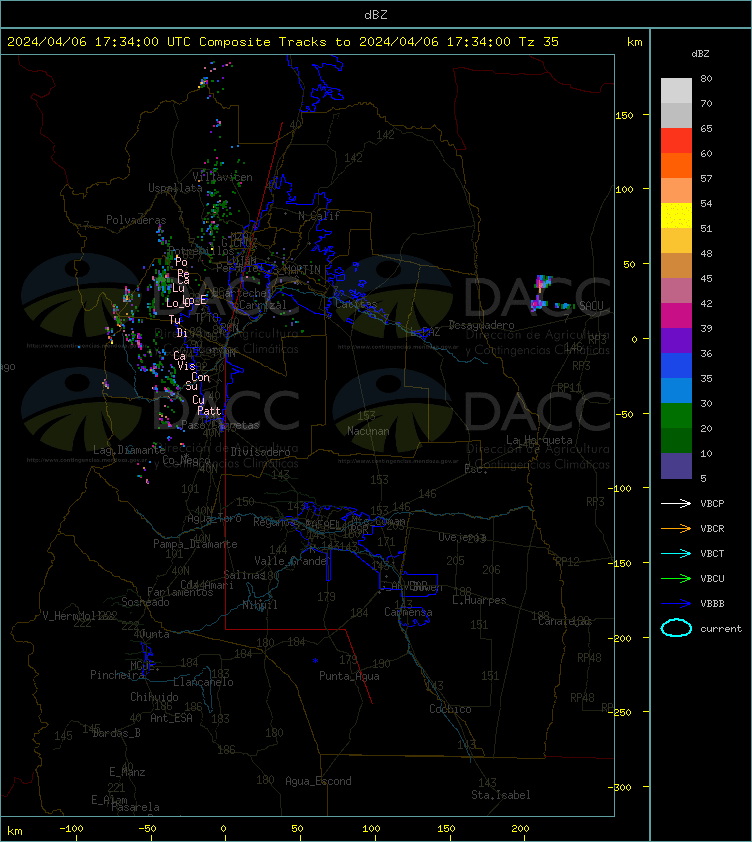Click the orange VBCR arrow legend icon
The image size is (752, 842).
pyautogui.click(x=676, y=528)
